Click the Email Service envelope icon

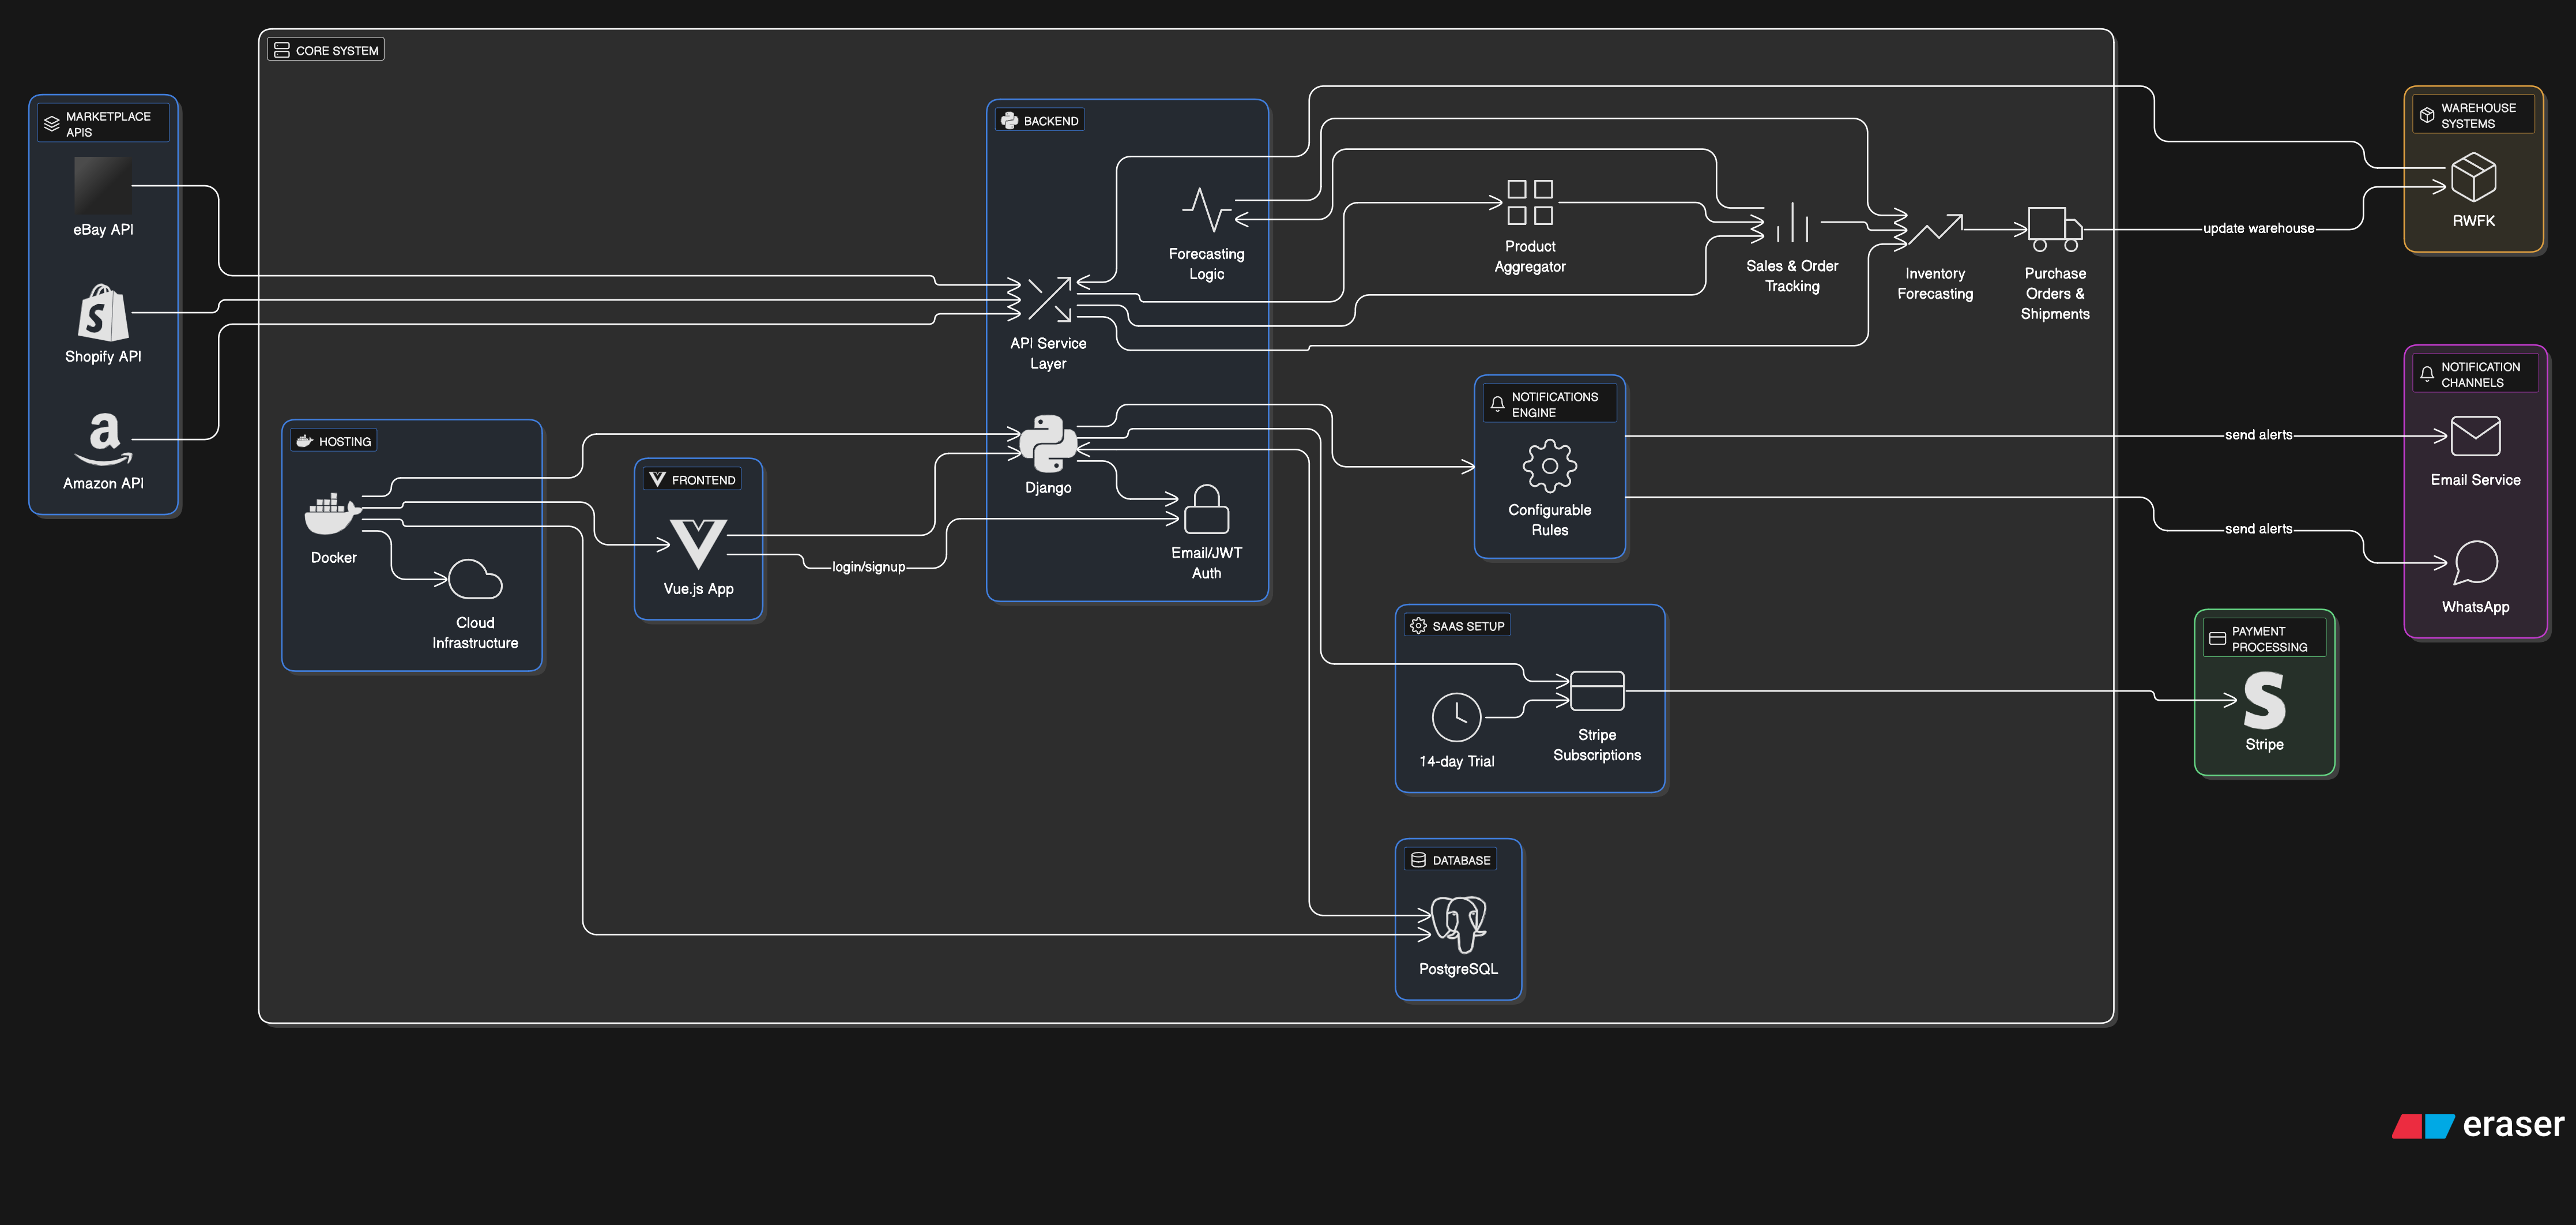click(2475, 437)
